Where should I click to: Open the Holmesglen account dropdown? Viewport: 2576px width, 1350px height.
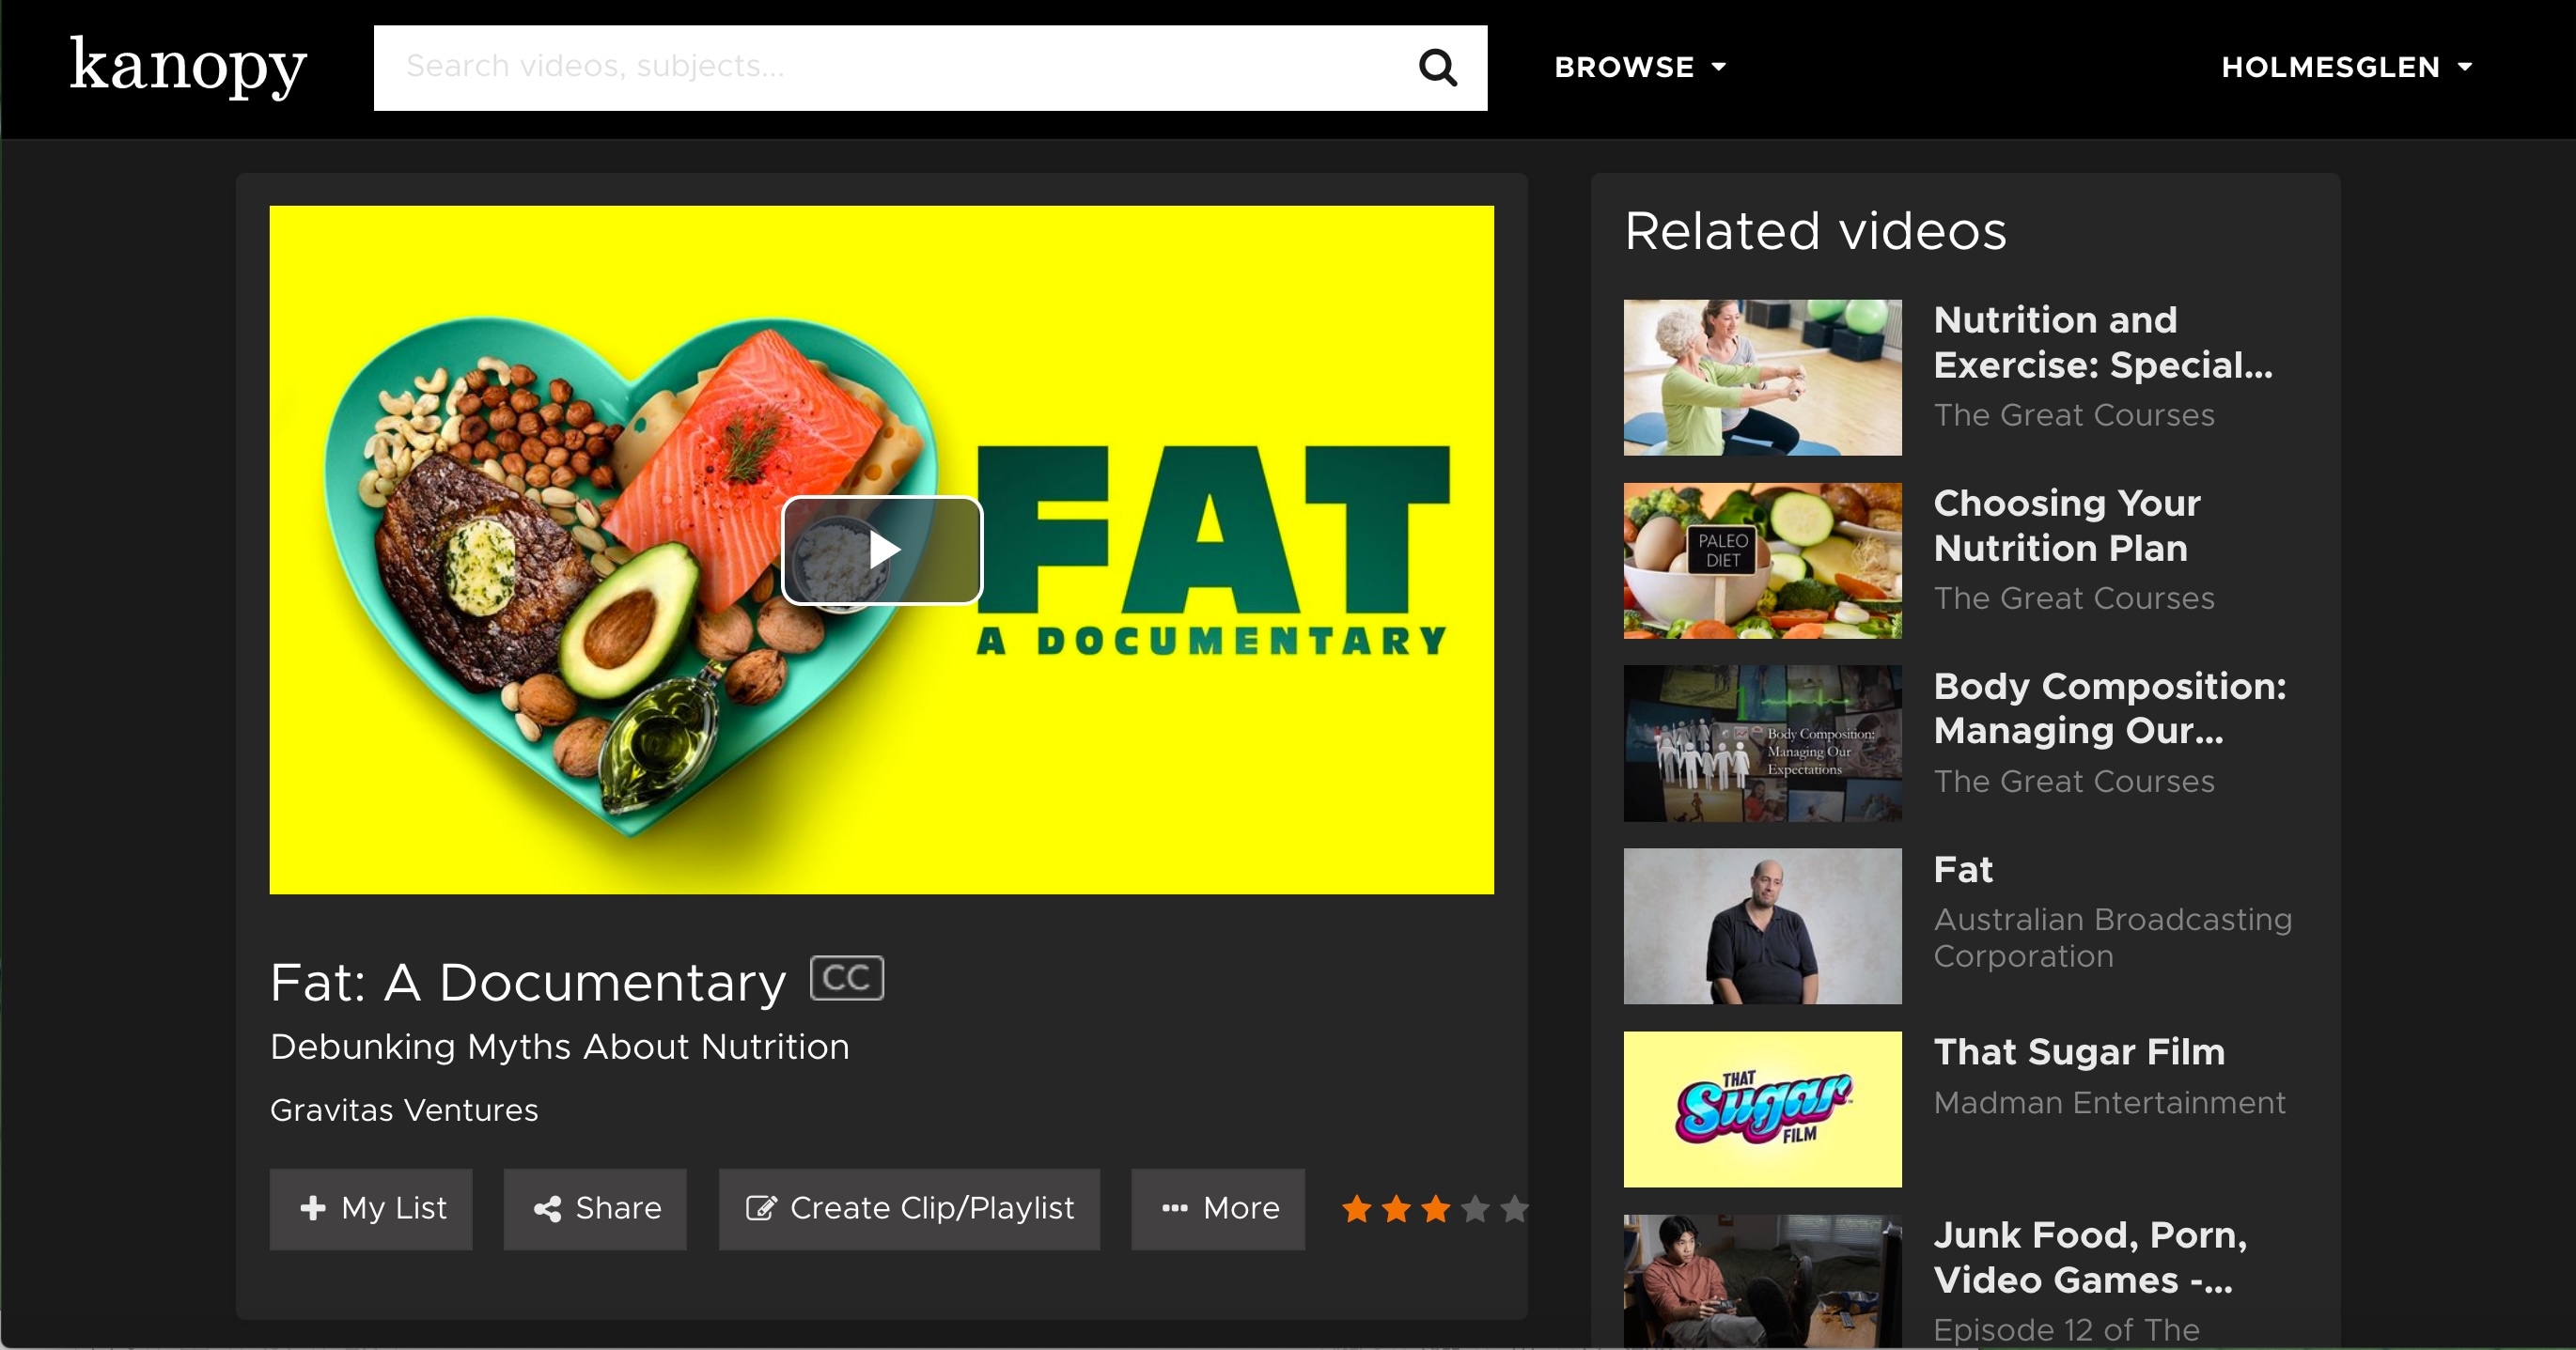click(x=2346, y=67)
